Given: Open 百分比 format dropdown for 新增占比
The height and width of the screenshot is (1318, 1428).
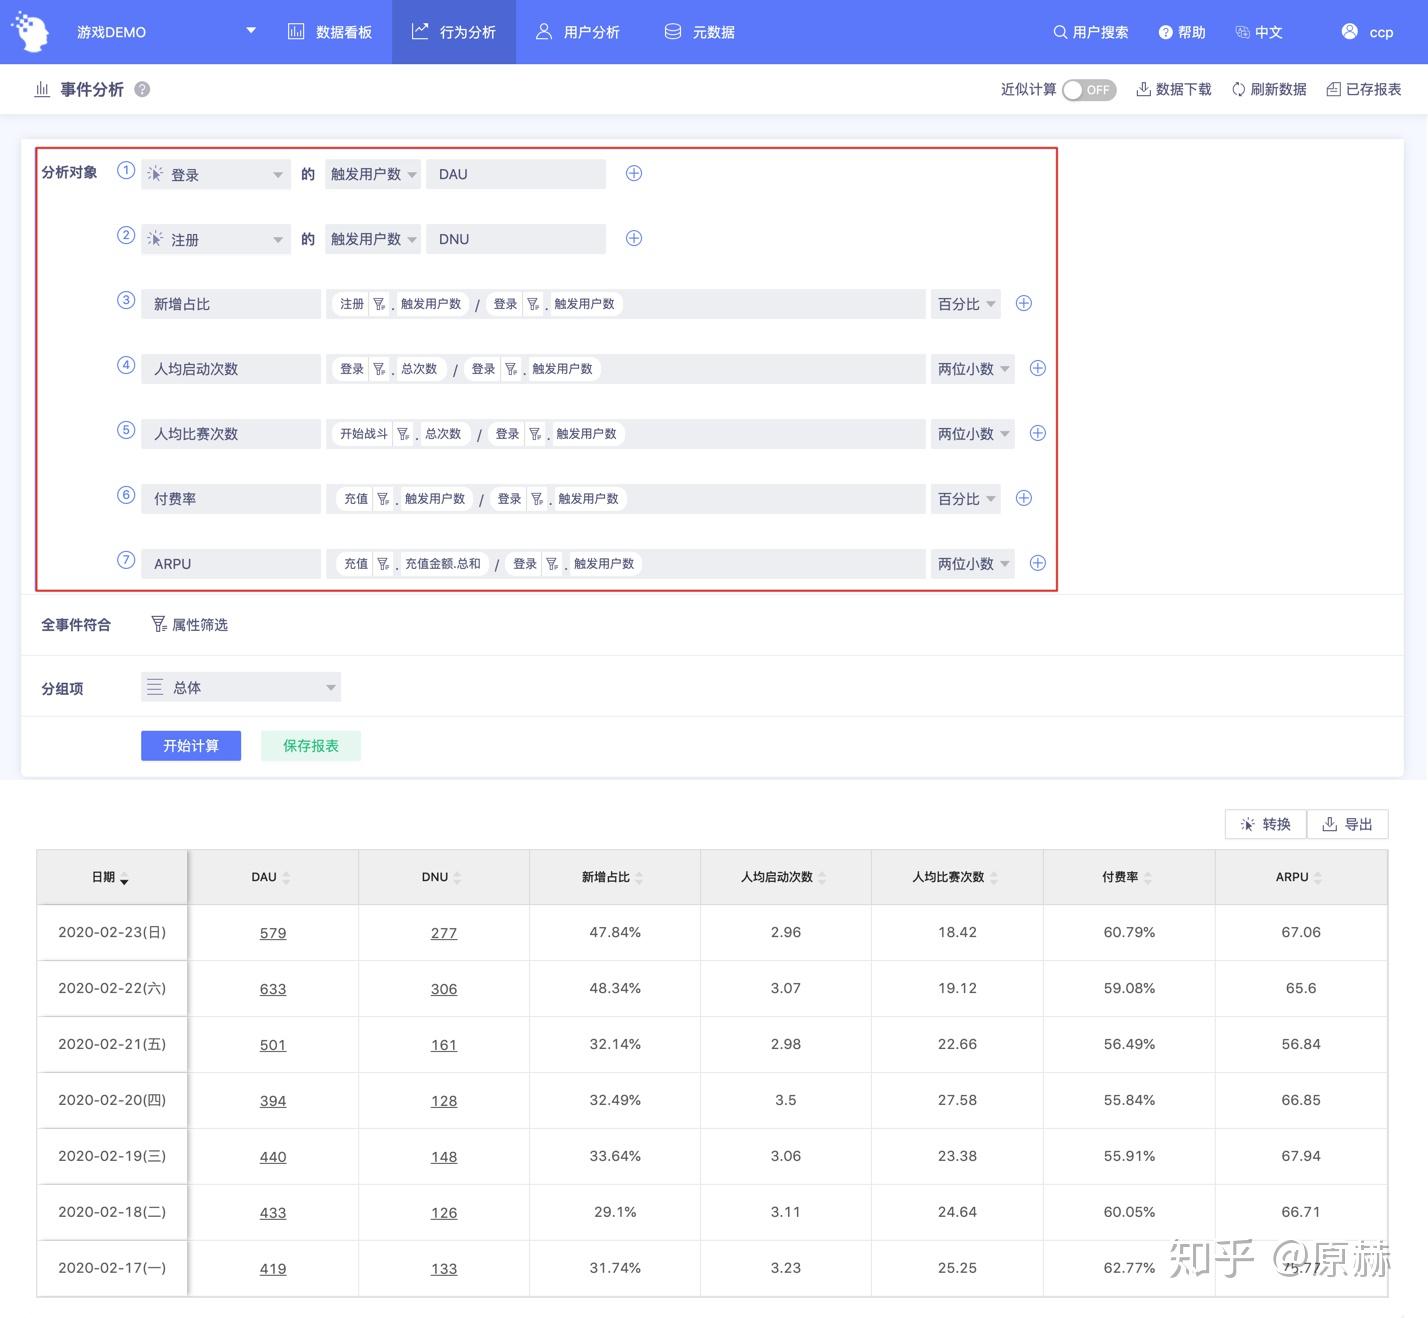Looking at the screenshot, I should [x=965, y=304].
